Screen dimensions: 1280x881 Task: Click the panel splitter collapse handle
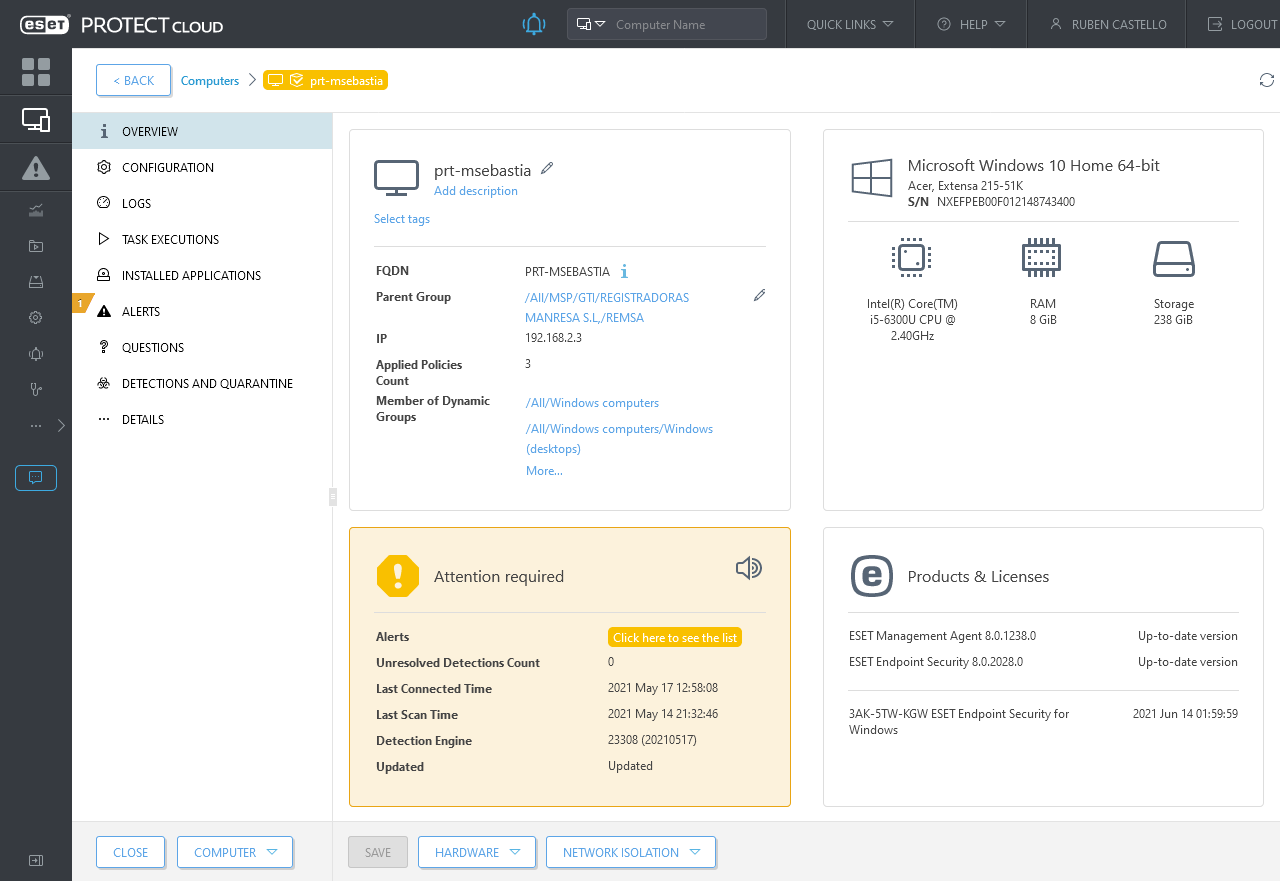333,496
